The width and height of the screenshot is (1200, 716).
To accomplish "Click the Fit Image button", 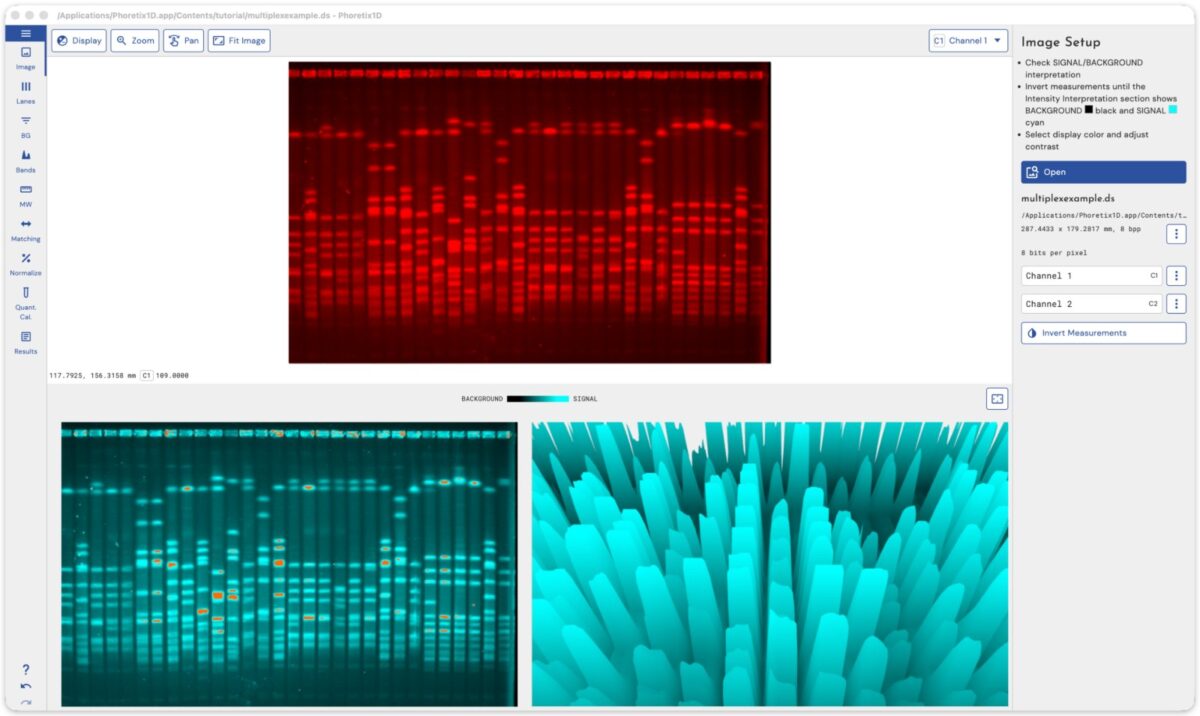I will tap(239, 41).
